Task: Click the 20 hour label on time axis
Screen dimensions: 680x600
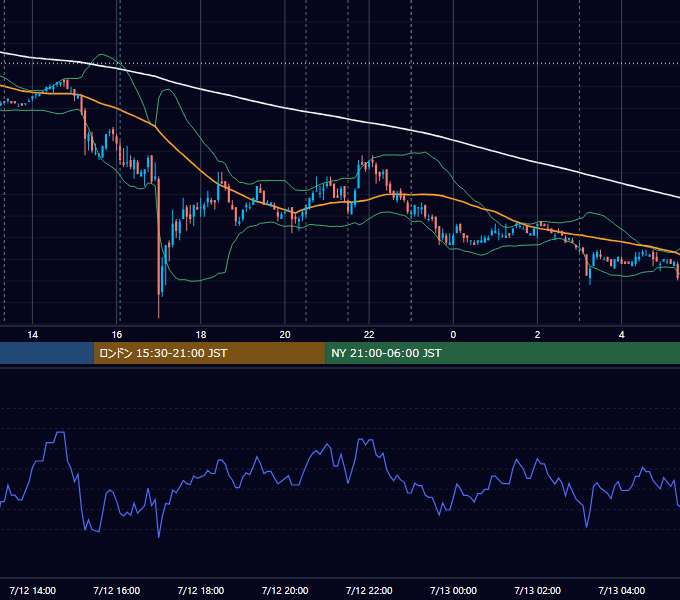Action: (285, 335)
